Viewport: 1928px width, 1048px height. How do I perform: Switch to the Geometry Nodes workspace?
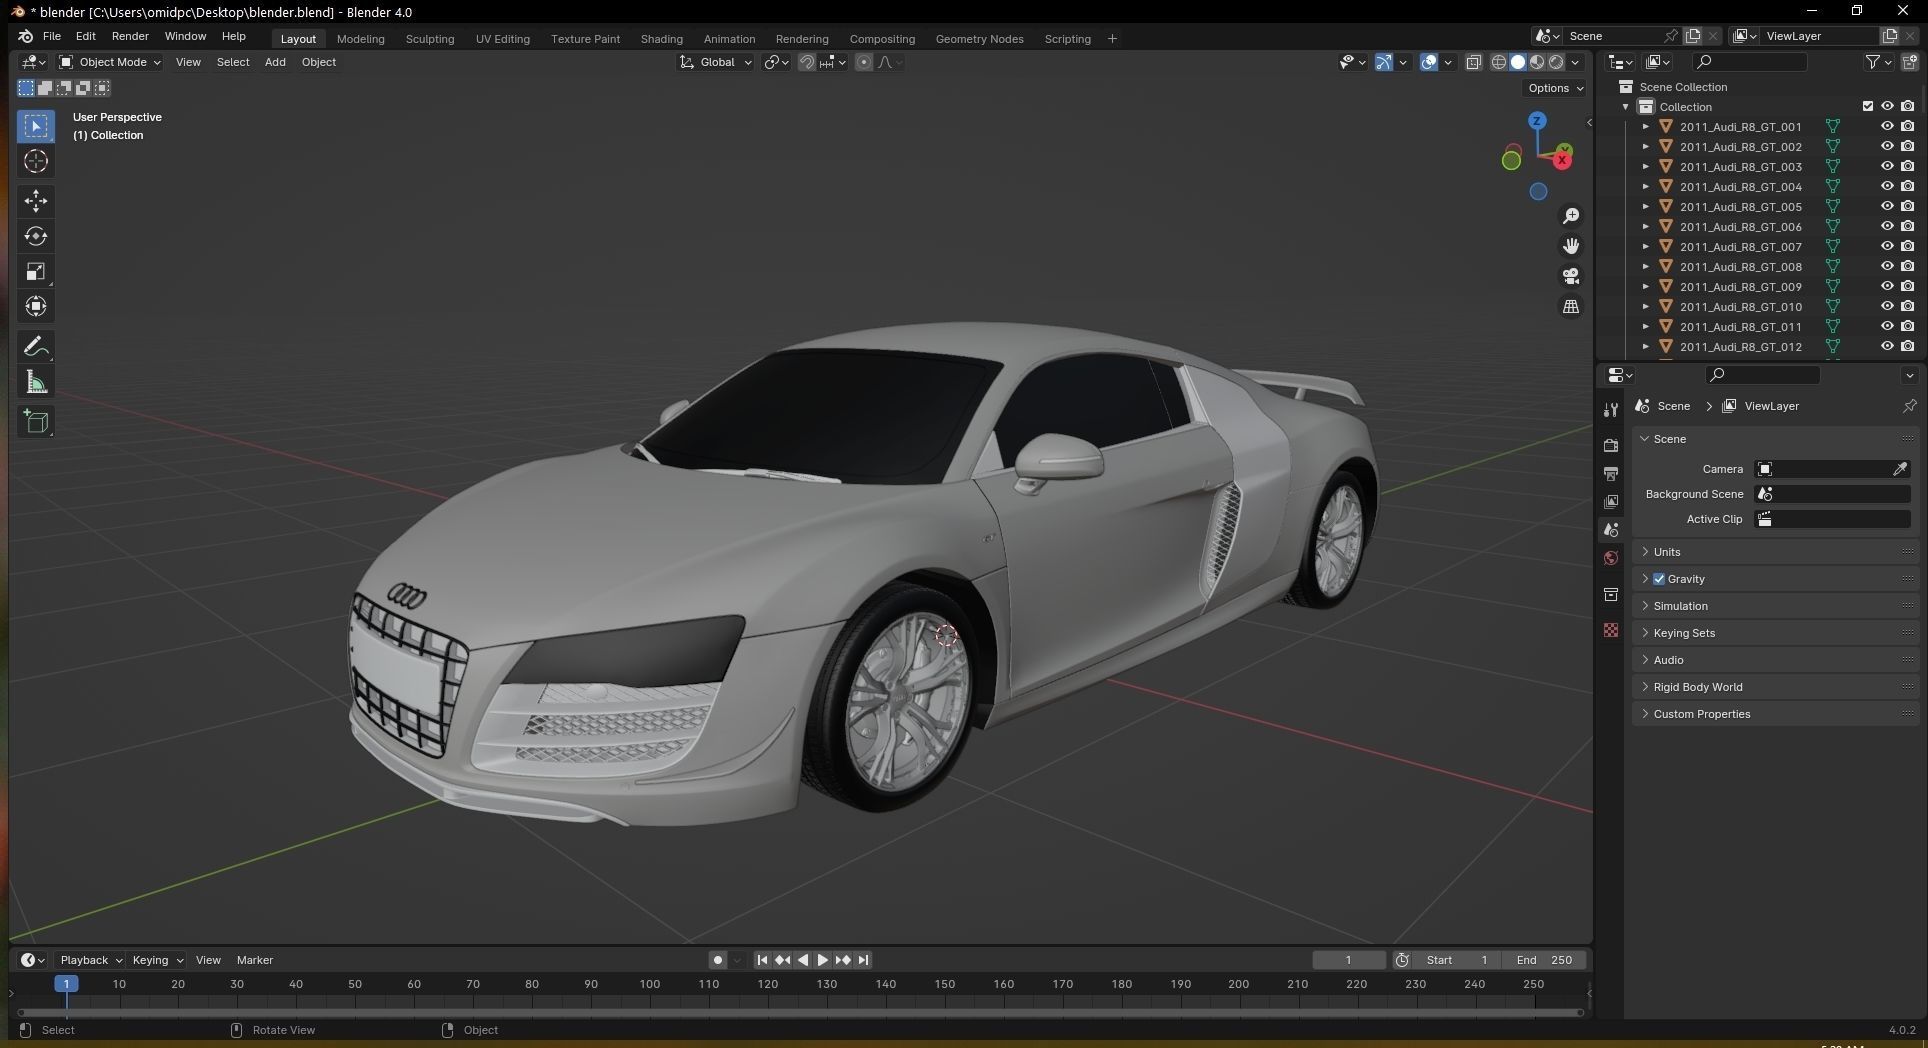click(979, 39)
